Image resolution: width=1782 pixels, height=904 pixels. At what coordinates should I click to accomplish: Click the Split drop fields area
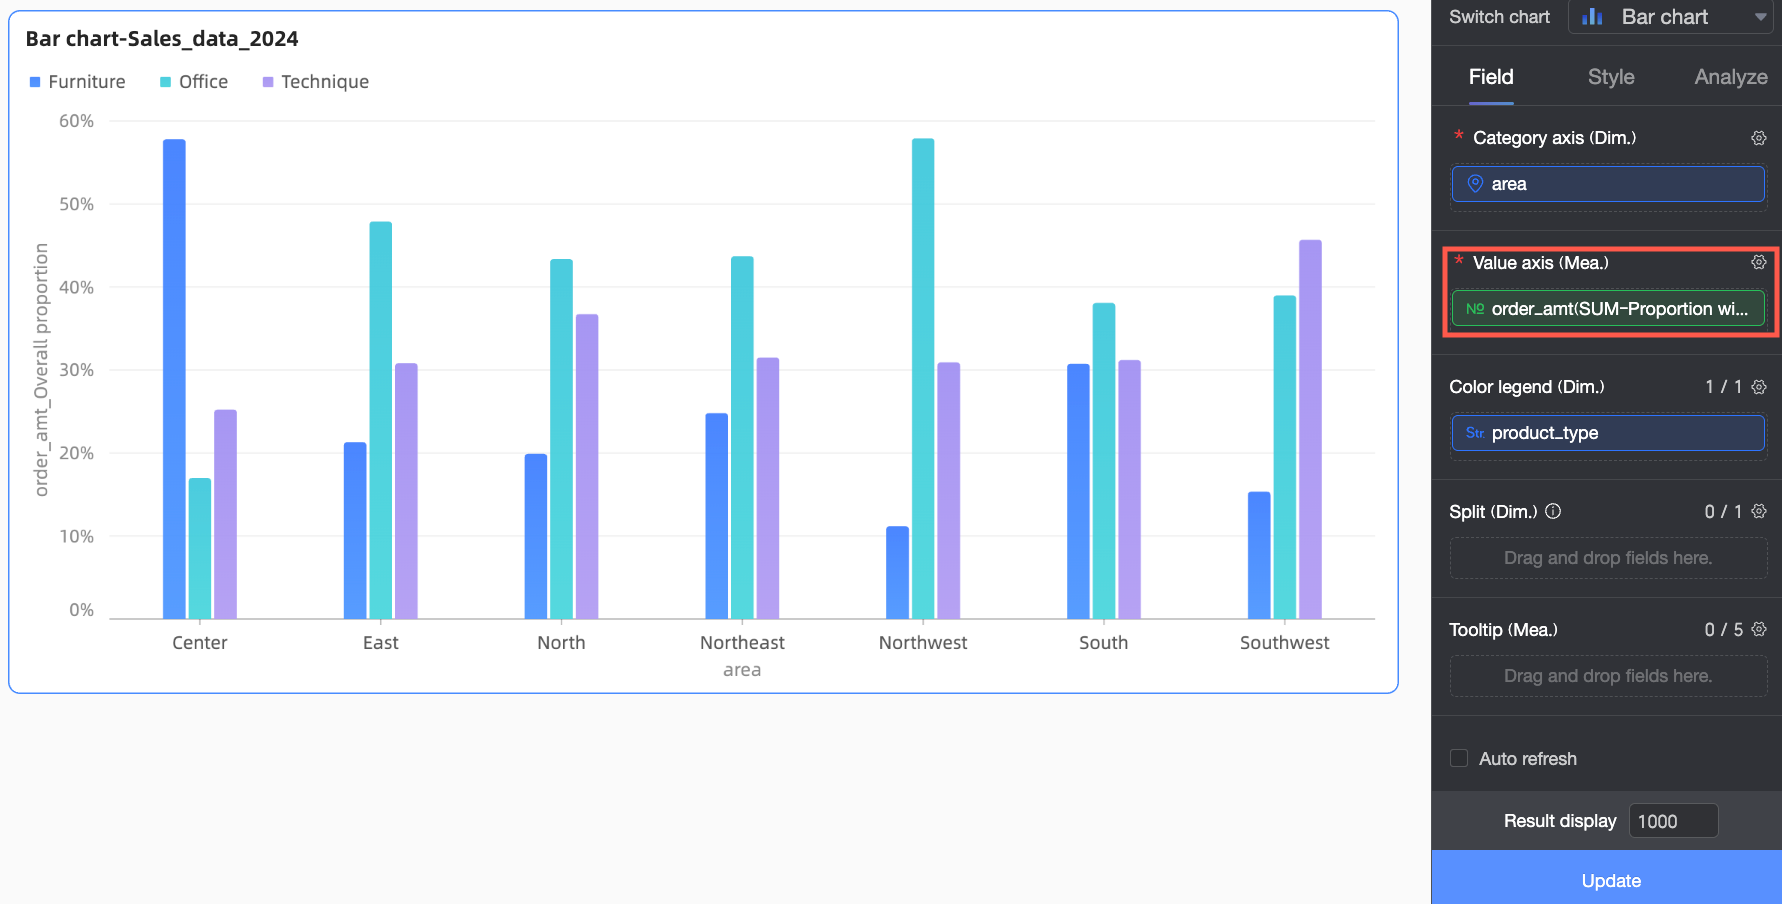(x=1608, y=558)
